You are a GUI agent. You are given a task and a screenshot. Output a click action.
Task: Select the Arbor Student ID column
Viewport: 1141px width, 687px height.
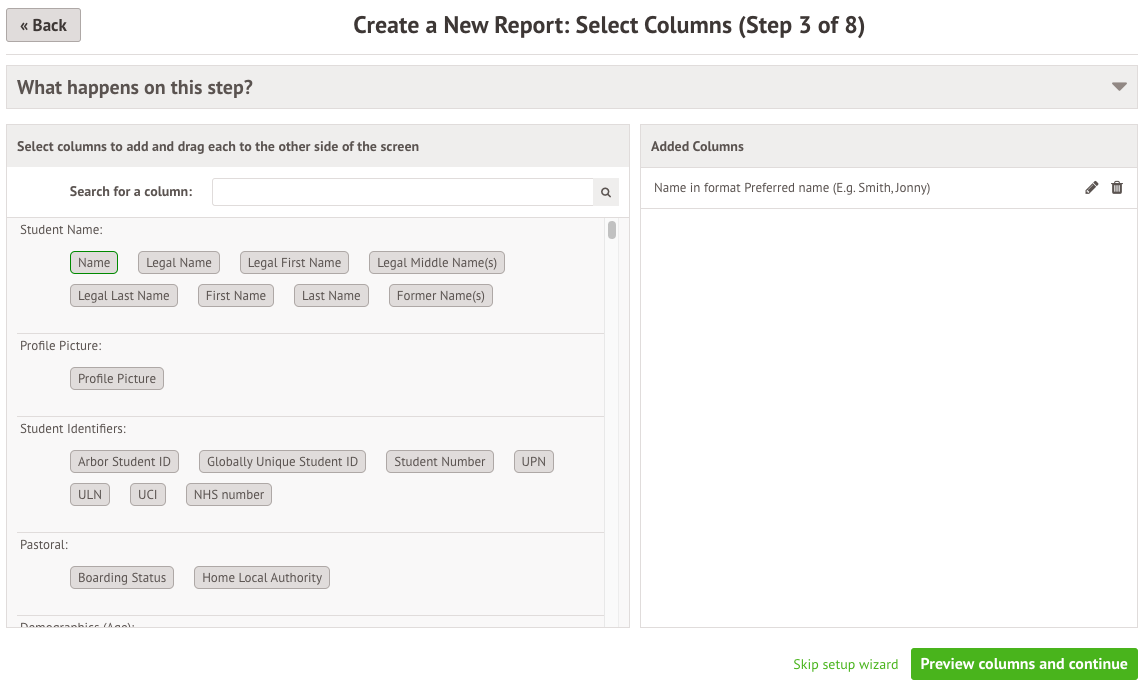coord(124,462)
